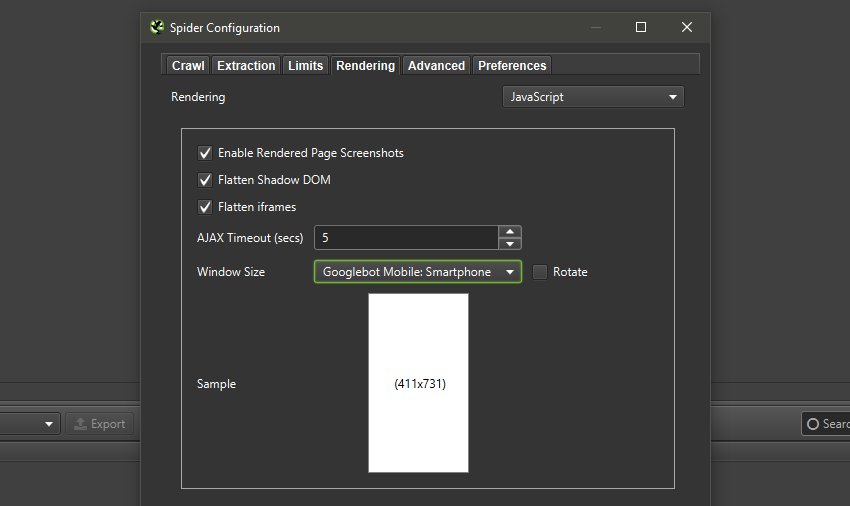Screen dimensions: 850x506
Task: Expand the Window Size dropdown
Action: [x=417, y=272]
